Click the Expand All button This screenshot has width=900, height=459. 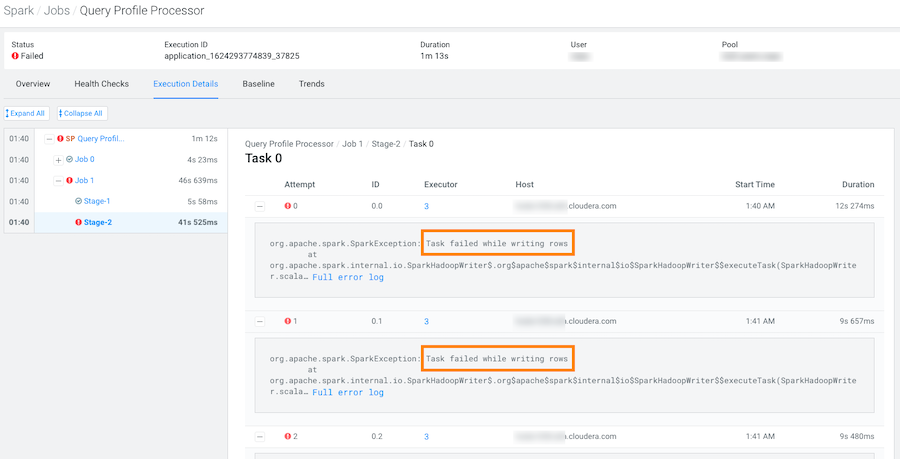[26, 114]
